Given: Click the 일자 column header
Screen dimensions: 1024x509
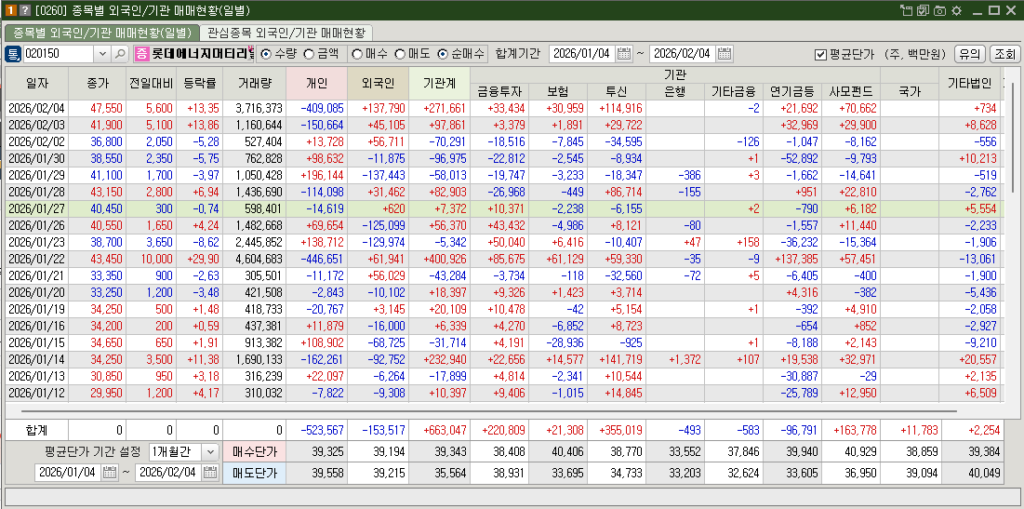Looking at the screenshot, I should pos(37,83).
